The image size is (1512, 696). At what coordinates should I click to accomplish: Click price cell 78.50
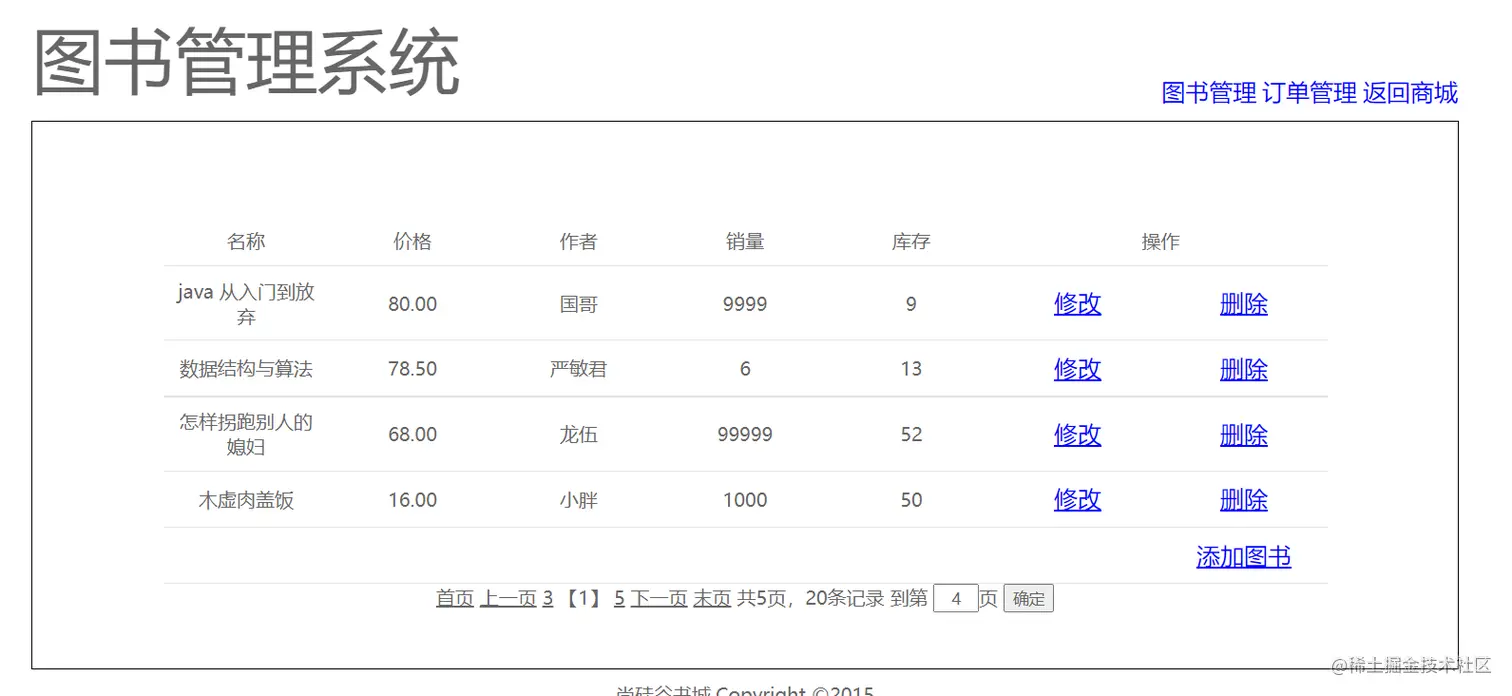(412, 369)
